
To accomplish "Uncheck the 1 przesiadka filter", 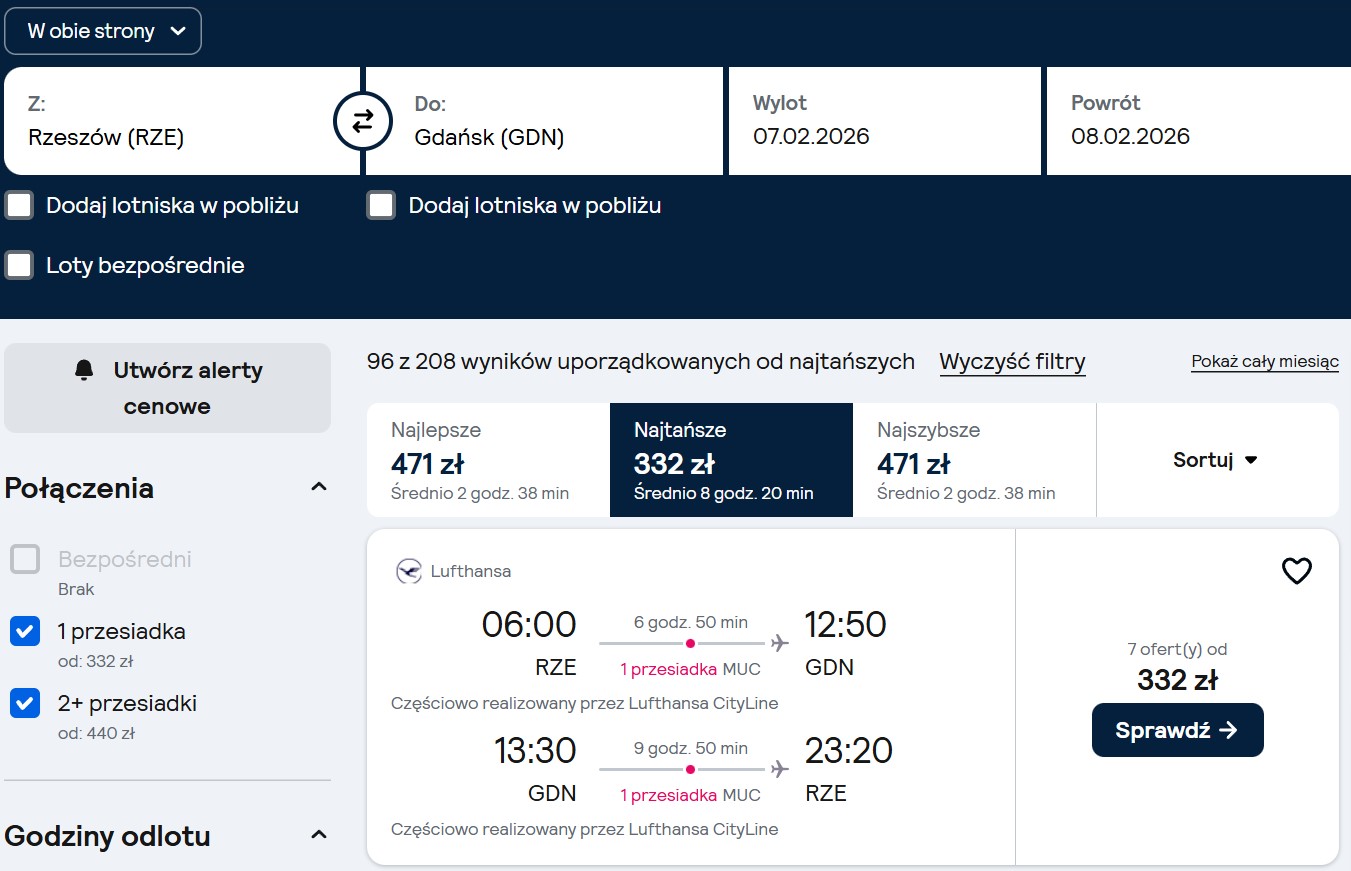I will tap(25, 631).
